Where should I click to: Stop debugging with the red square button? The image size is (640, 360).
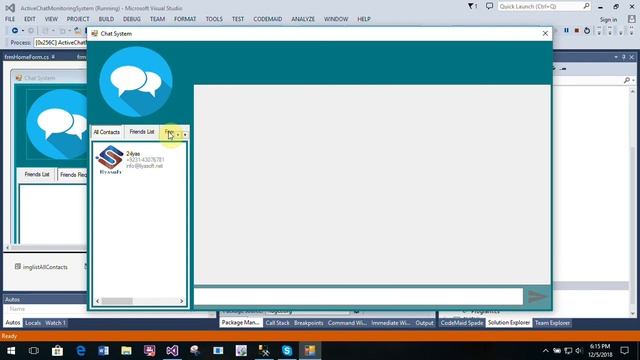[x=577, y=31]
